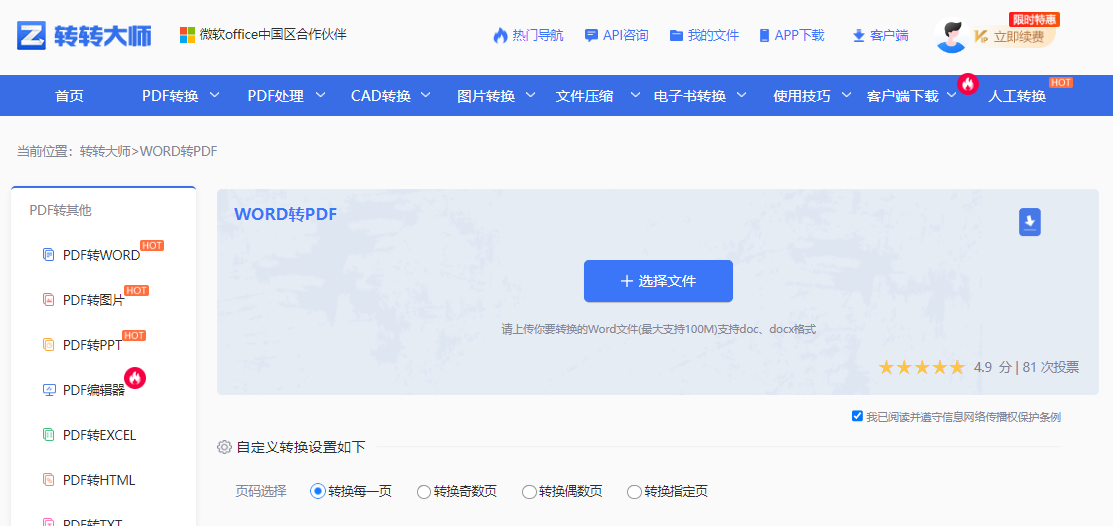
Task: Click the VIP crown icon
Action: tap(981, 36)
